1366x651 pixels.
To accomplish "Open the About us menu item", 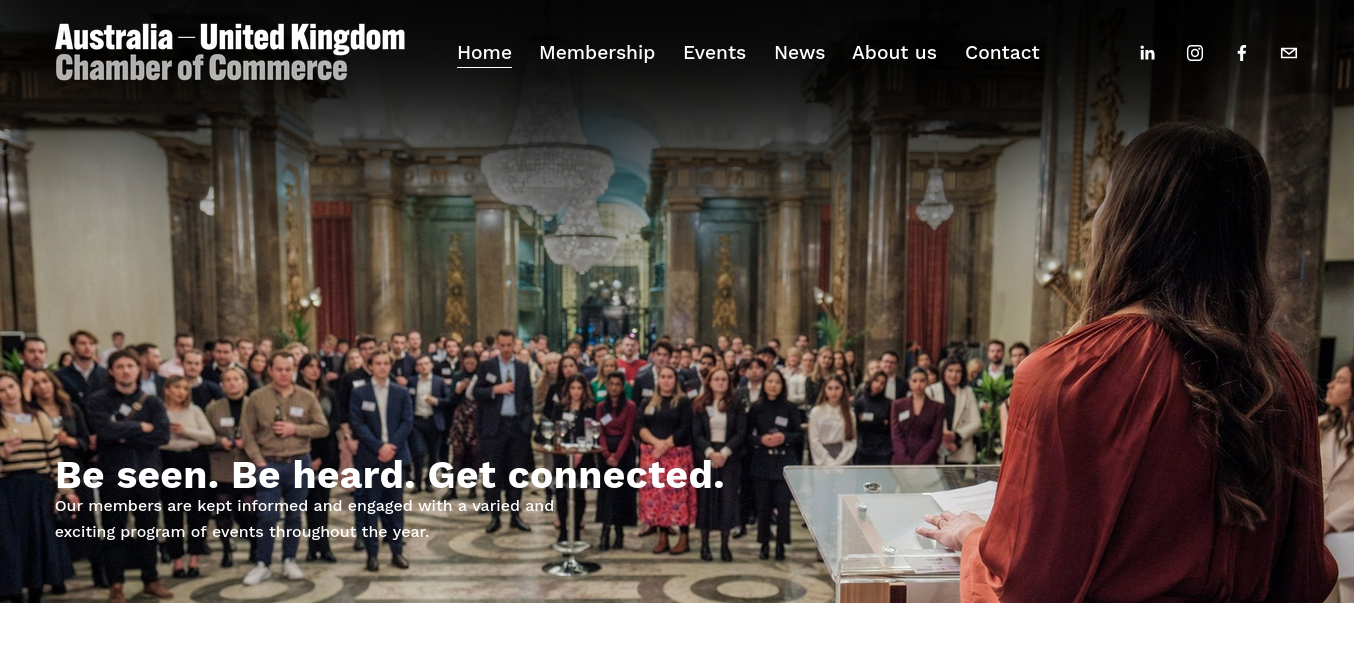I will point(894,52).
